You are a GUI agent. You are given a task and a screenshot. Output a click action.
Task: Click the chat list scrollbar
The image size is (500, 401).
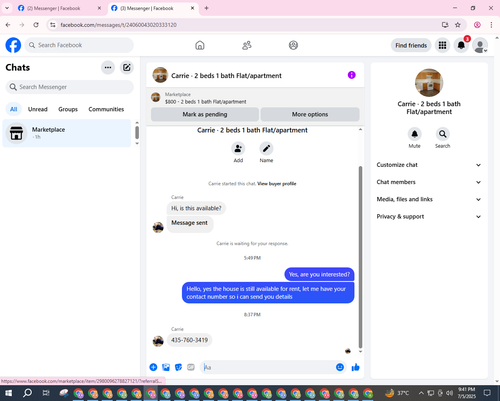point(137,133)
